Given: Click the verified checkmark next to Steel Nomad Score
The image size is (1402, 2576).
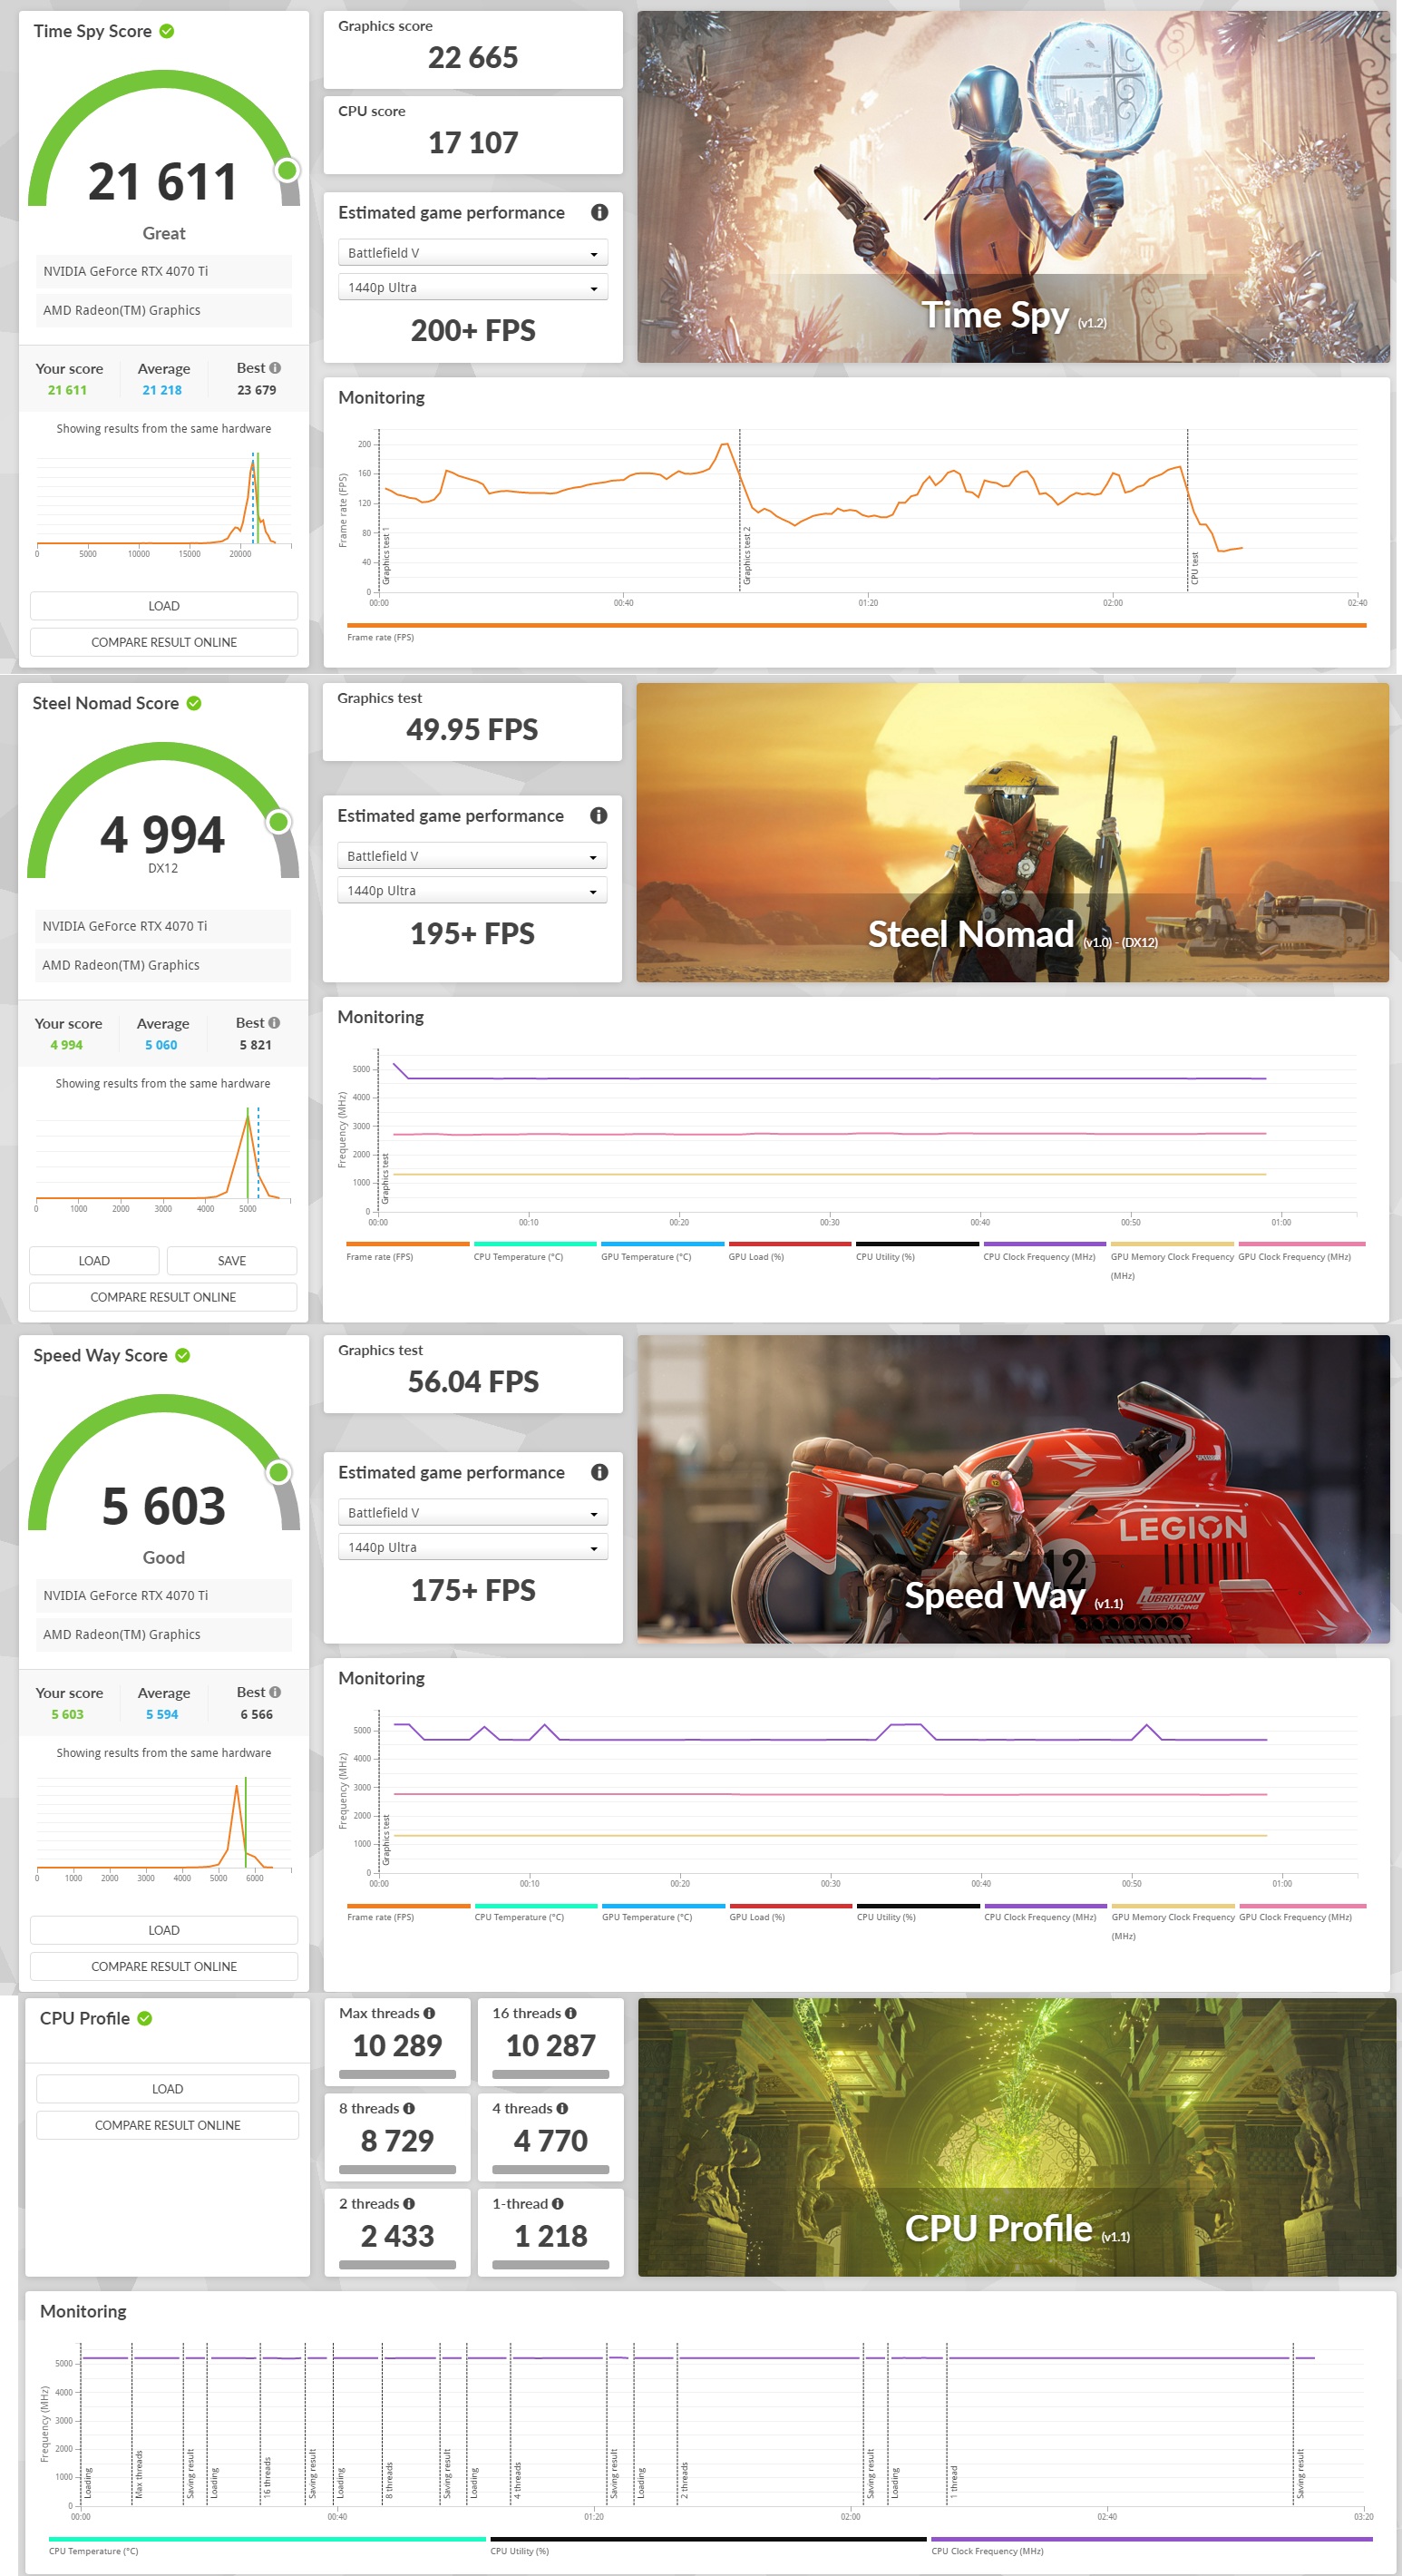Looking at the screenshot, I should click(194, 703).
